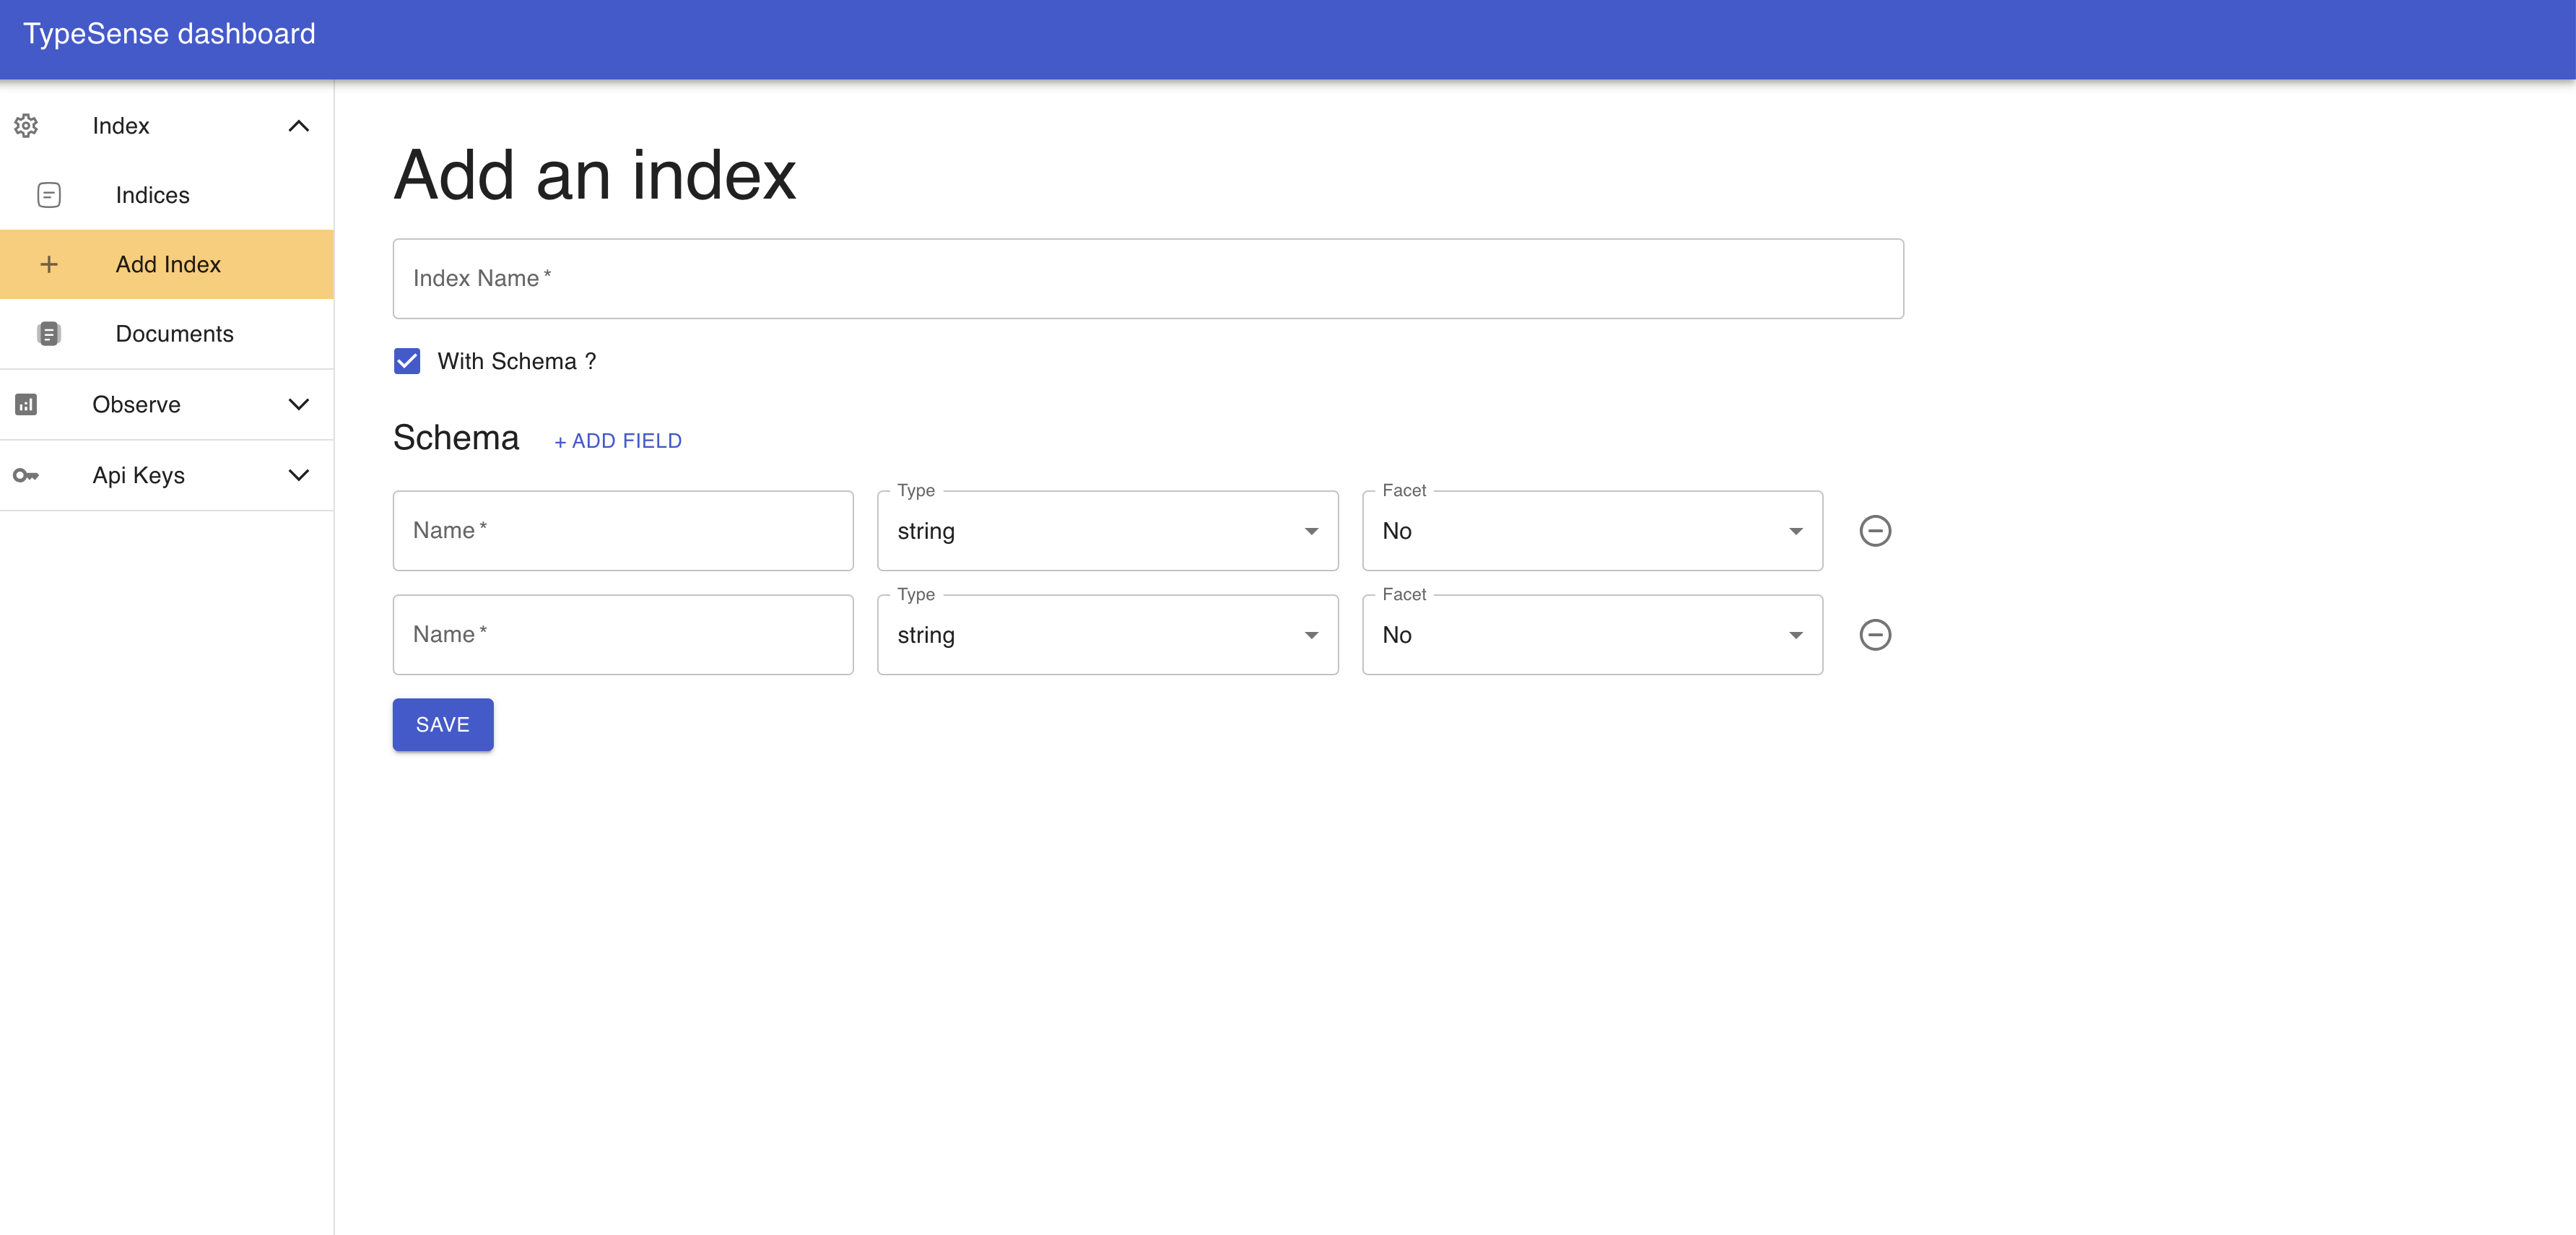Screen dimensions: 2576x1235
Task: Expand the Observe sidebar section
Action: 298,404
